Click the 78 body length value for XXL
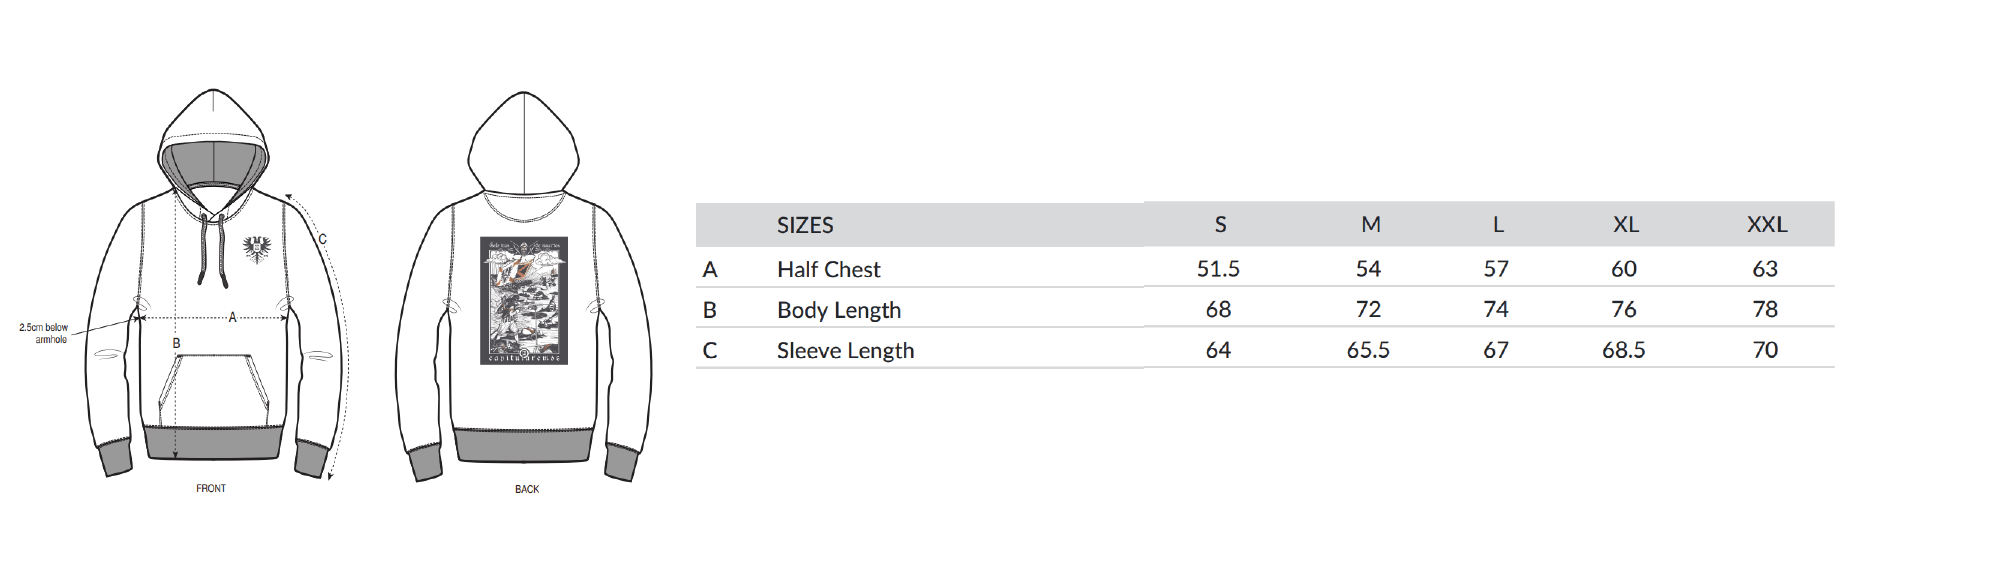This screenshot has height=573, width=1990. pos(1765,310)
